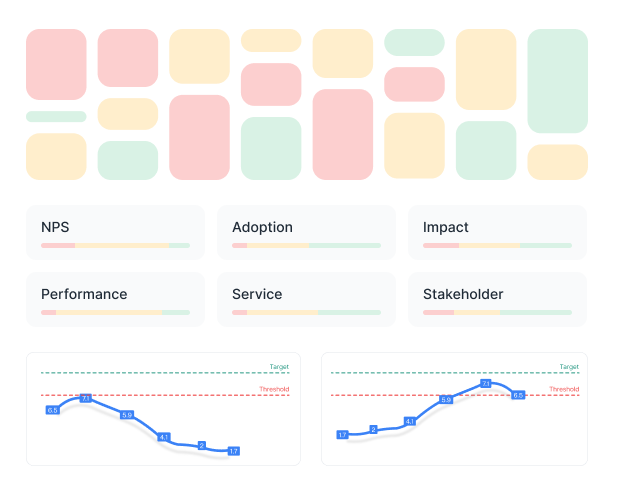620x487 pixels.
Task: Click the 7.1 peak on declining chart
Action: 85,399
